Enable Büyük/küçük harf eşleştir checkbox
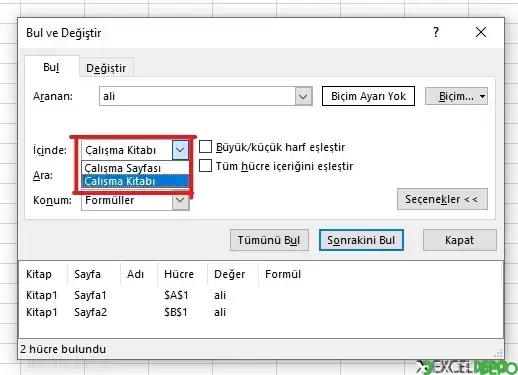 point(205,147)
